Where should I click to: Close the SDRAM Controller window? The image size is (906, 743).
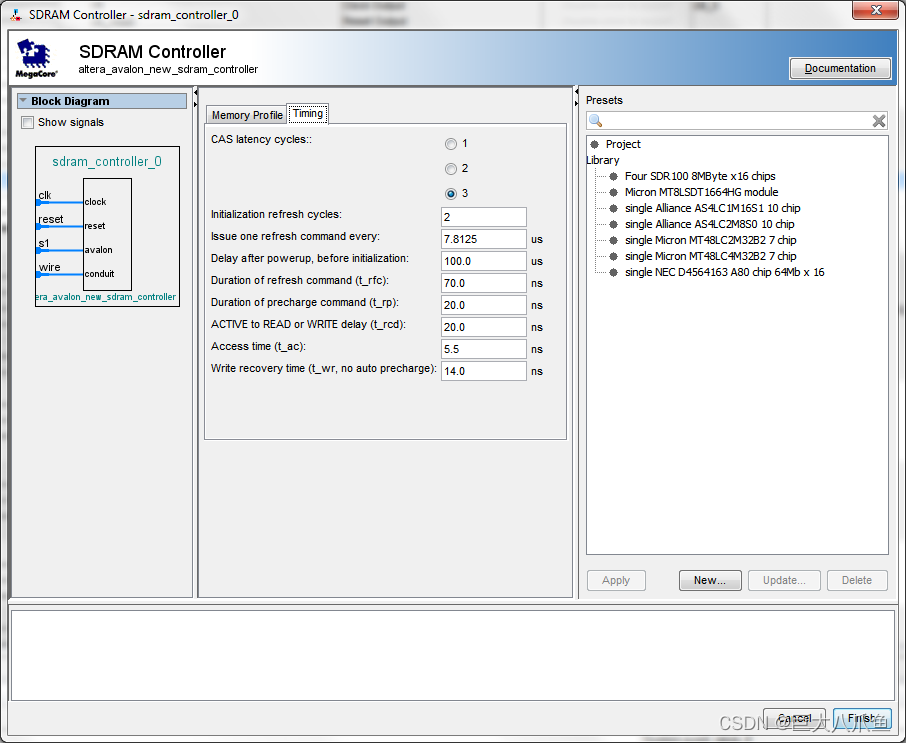(876, 10)
